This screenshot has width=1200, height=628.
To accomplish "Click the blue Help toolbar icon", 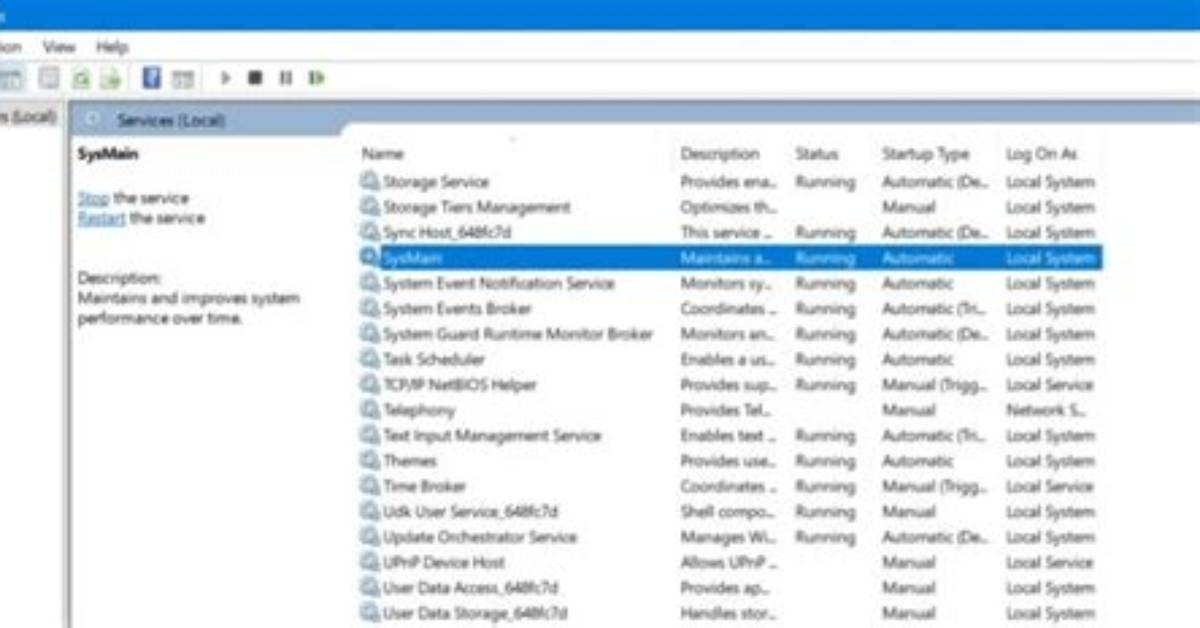I will click(x=151, y=78).
